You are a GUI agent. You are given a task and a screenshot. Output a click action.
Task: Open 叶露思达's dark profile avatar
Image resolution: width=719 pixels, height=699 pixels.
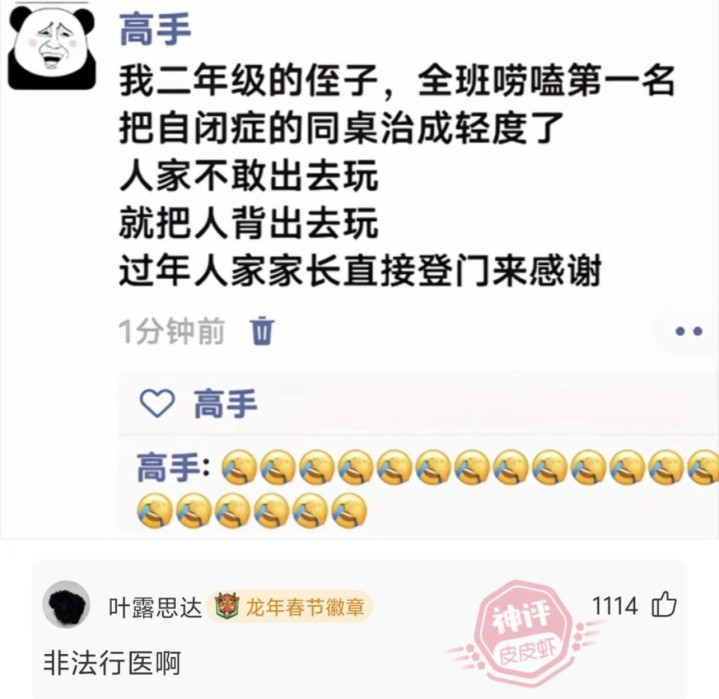pos(66,605)
